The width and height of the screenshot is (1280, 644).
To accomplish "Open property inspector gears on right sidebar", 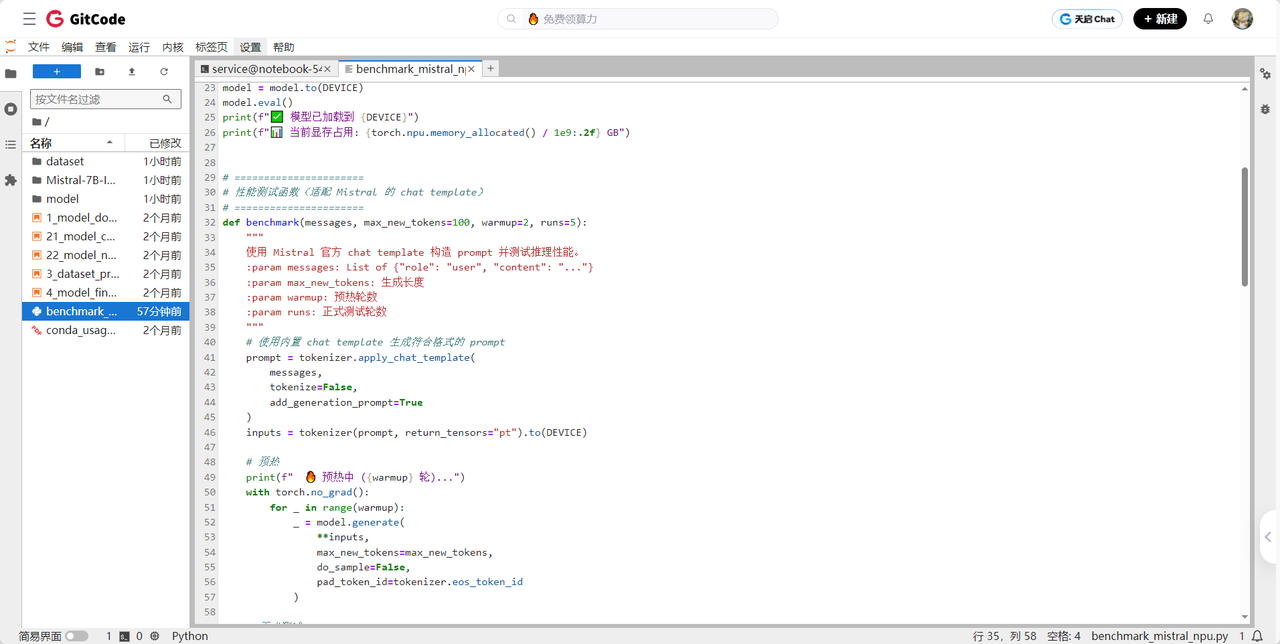I will point(1266,74).
